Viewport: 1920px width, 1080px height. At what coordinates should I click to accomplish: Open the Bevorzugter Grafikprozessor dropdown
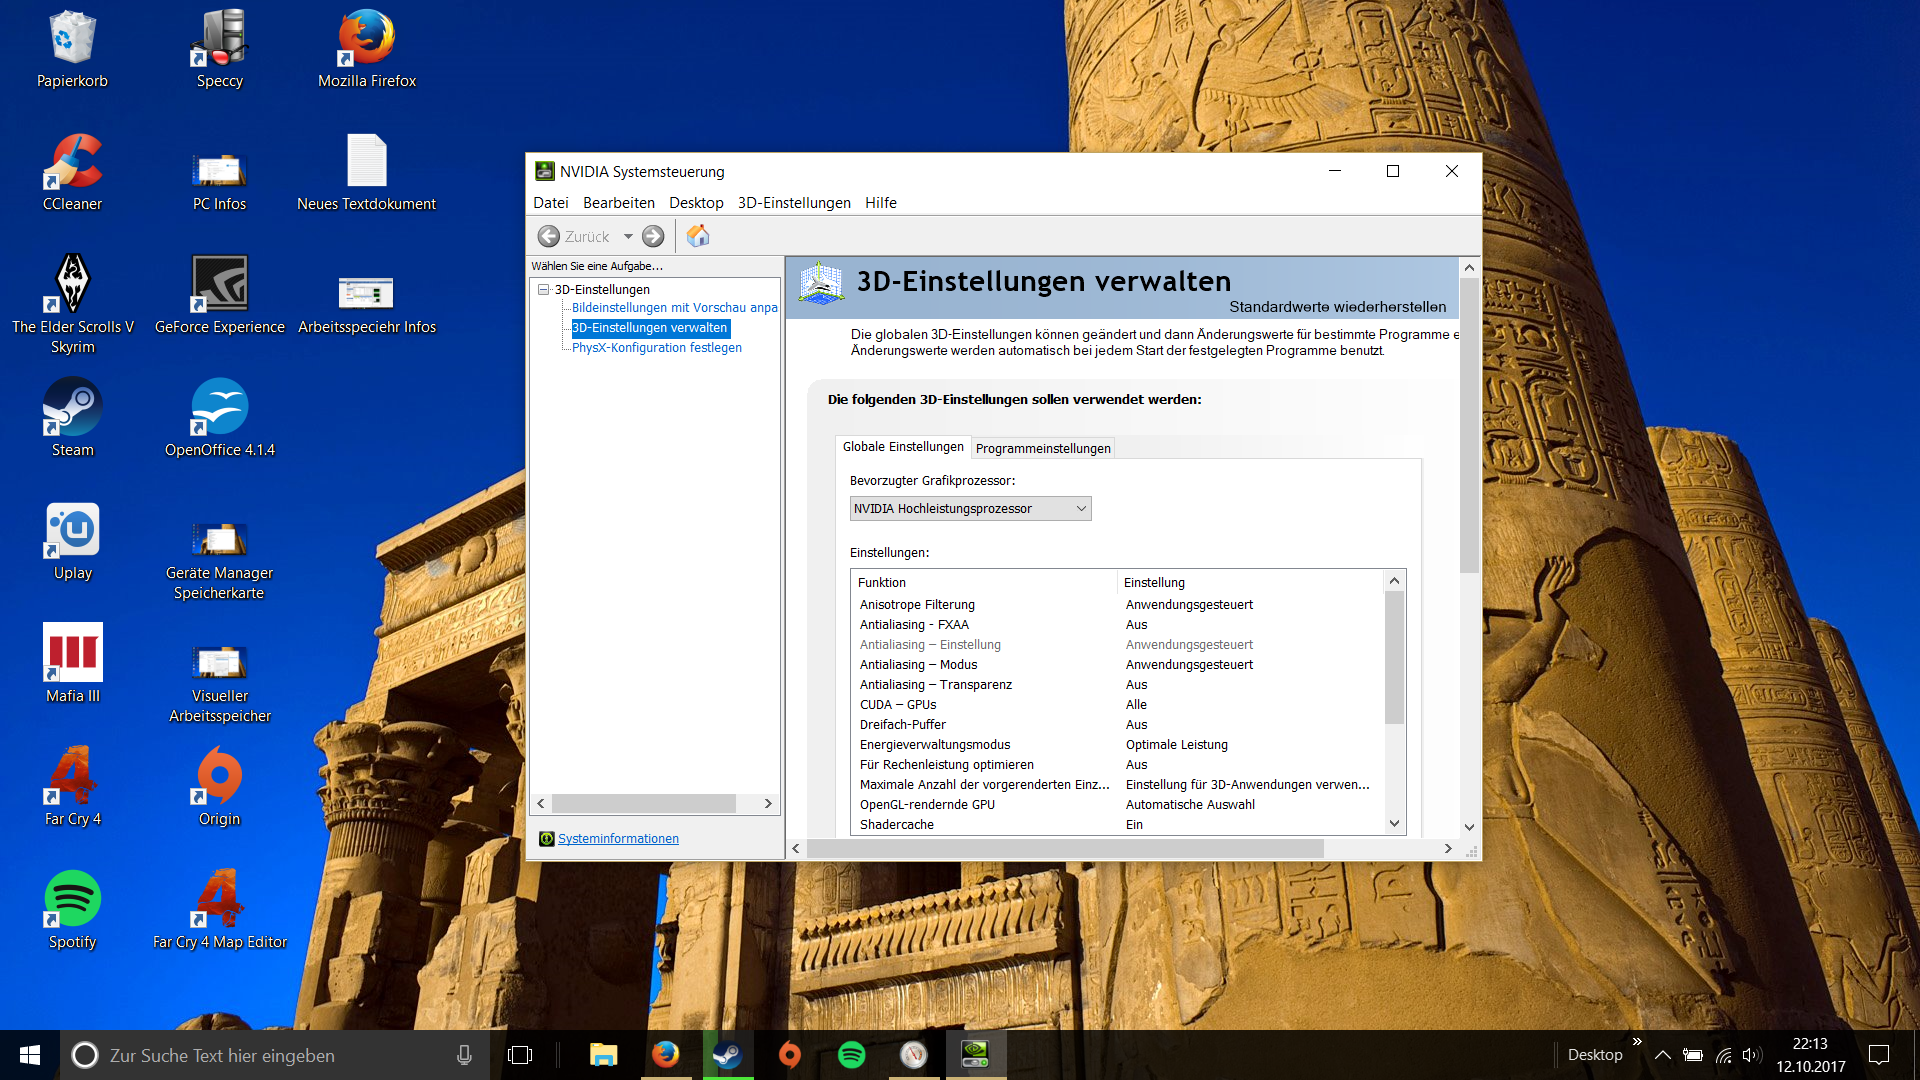(969, 509)
